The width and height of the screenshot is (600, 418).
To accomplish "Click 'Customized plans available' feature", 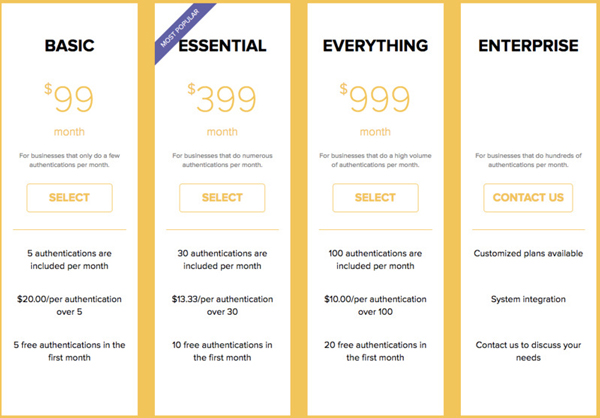I will [529, 253].
